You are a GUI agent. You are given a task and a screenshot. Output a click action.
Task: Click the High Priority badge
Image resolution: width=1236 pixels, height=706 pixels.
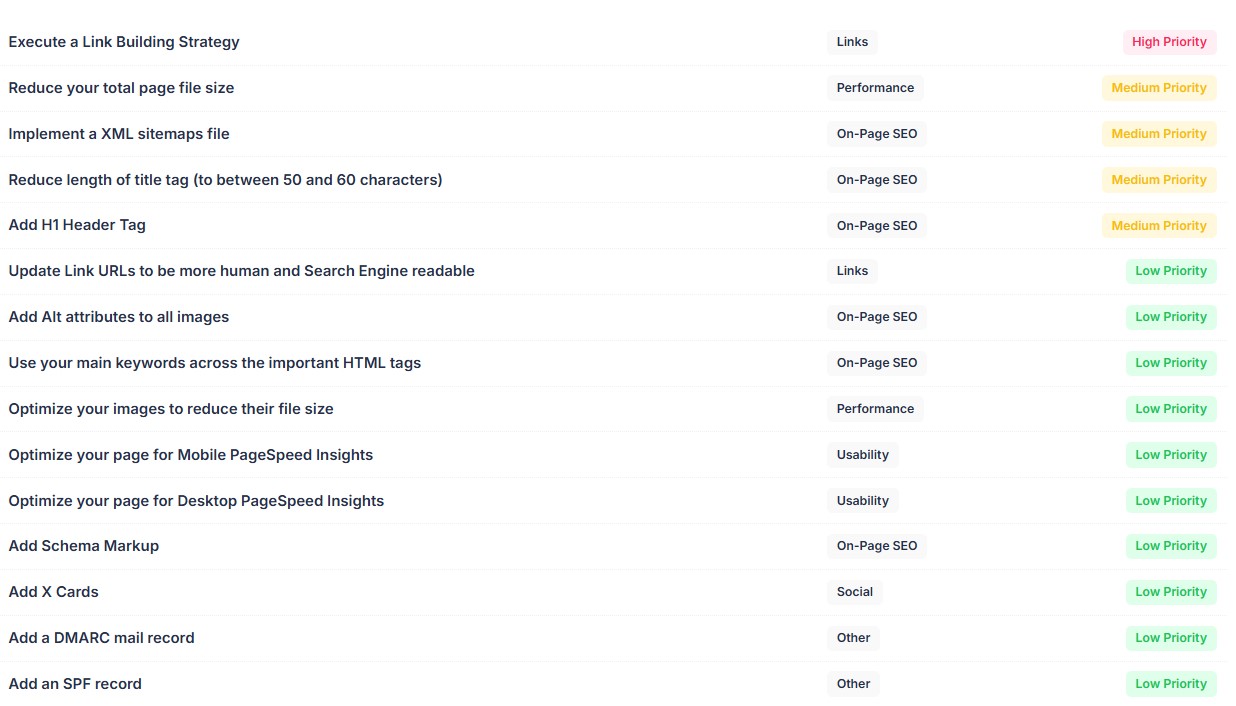pyautogui.click(x=1169, y=42)
